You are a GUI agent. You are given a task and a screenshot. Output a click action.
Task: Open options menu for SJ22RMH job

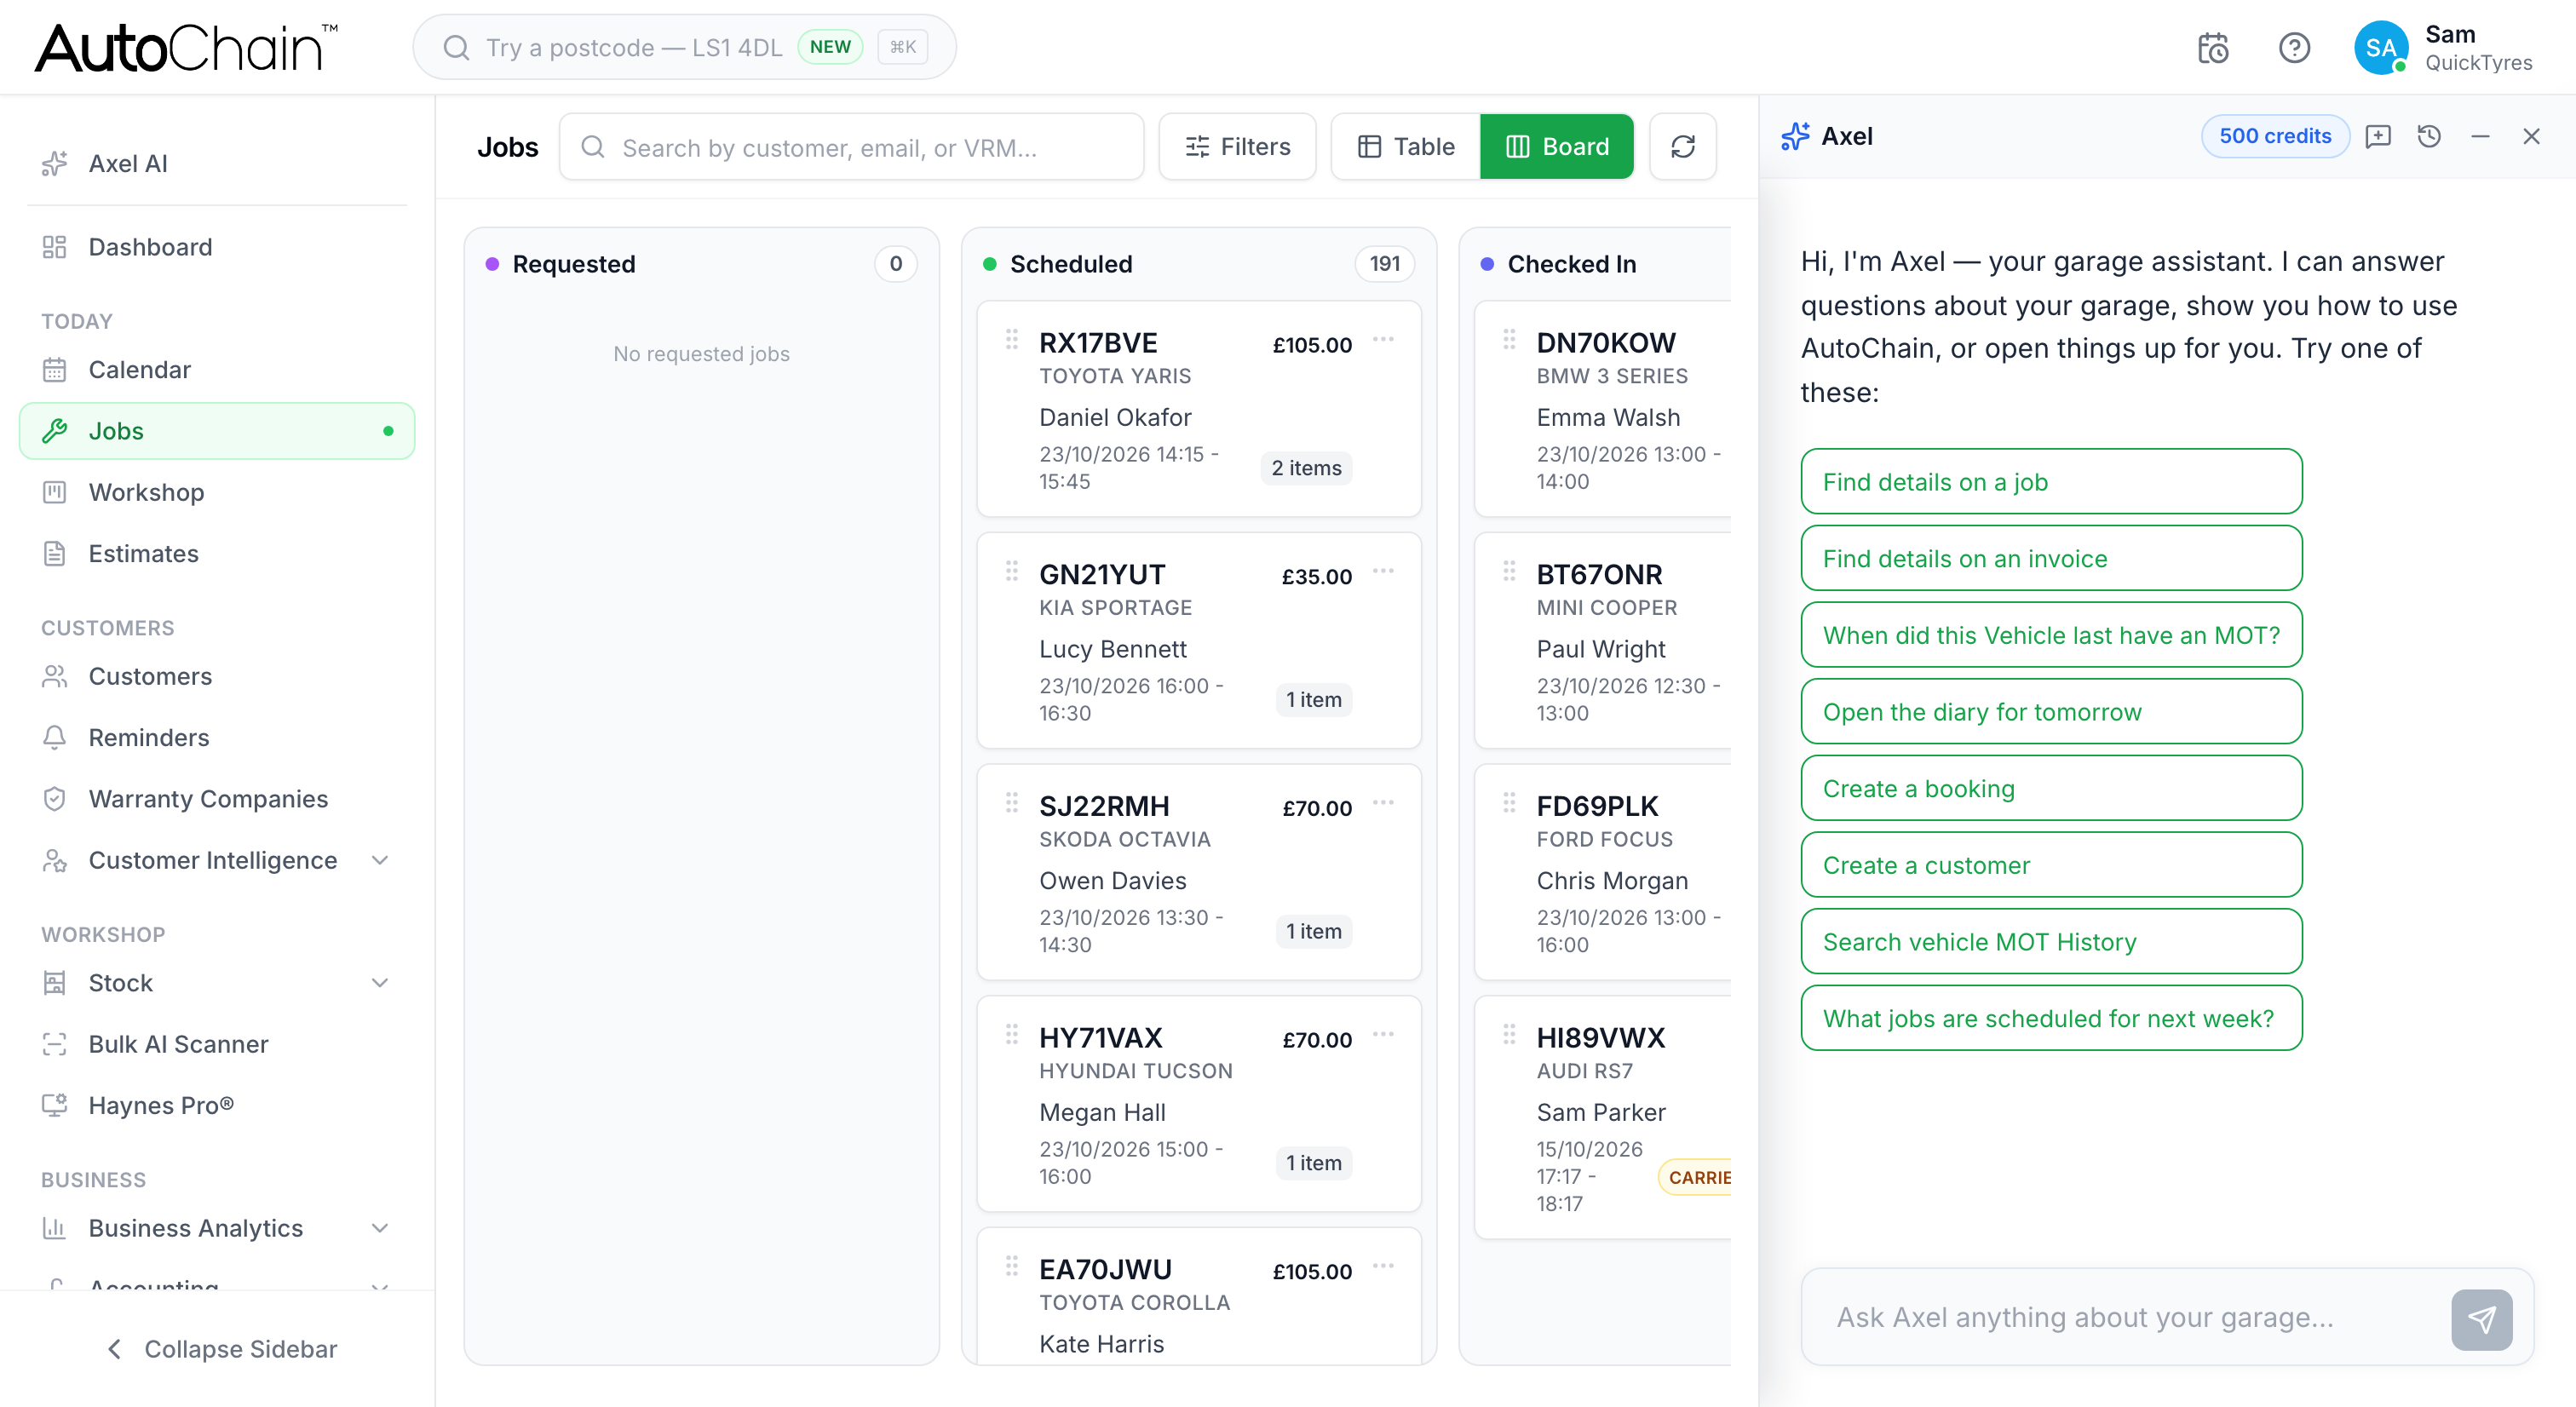tap(1383, 803)
